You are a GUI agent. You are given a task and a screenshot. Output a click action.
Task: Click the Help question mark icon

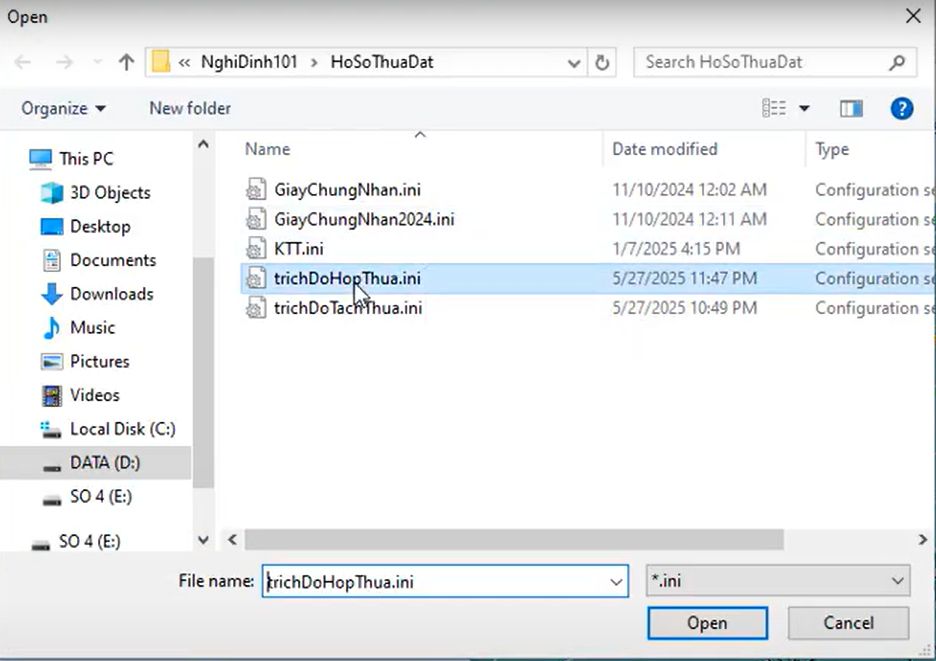[x=901, y=108]
